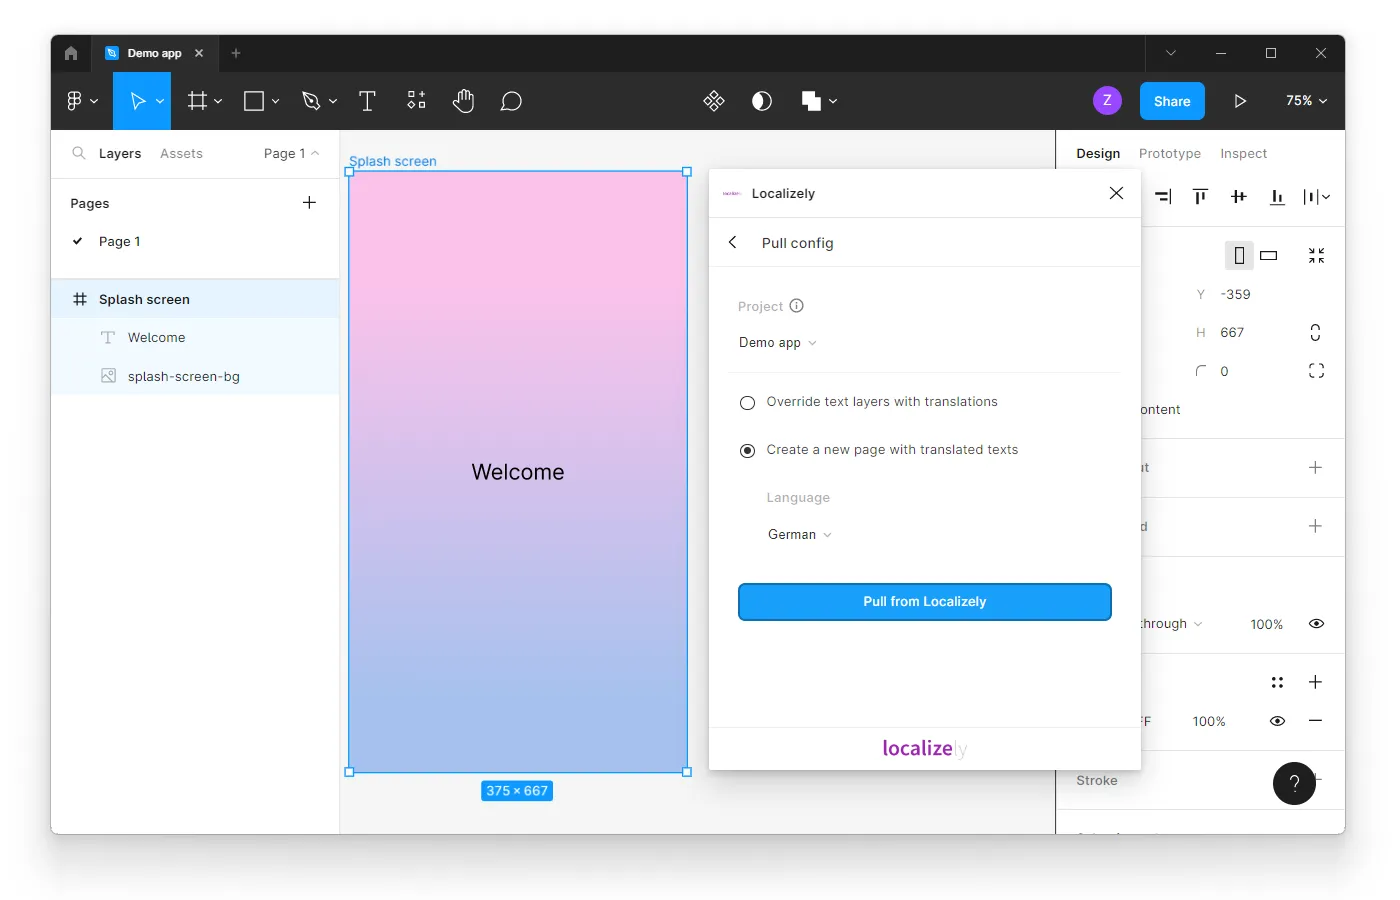Click the Share button
The height and width of the screenshot is (900, 1400).
click(1172, 101)
